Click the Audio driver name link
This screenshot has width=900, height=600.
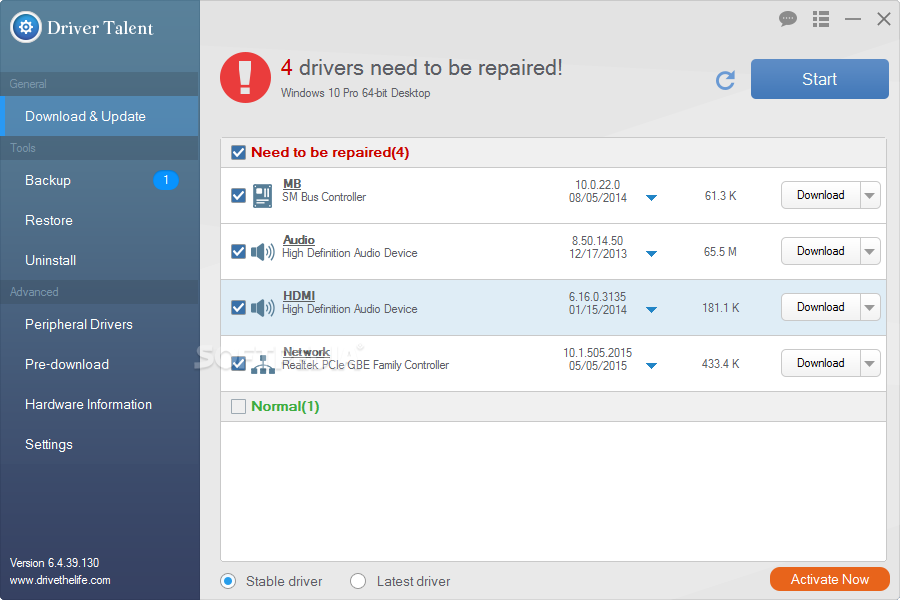tap(298, 240)
